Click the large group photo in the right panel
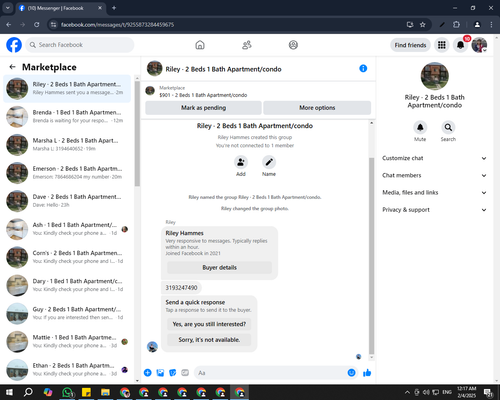The image size is (500, 400). point(435,76)
